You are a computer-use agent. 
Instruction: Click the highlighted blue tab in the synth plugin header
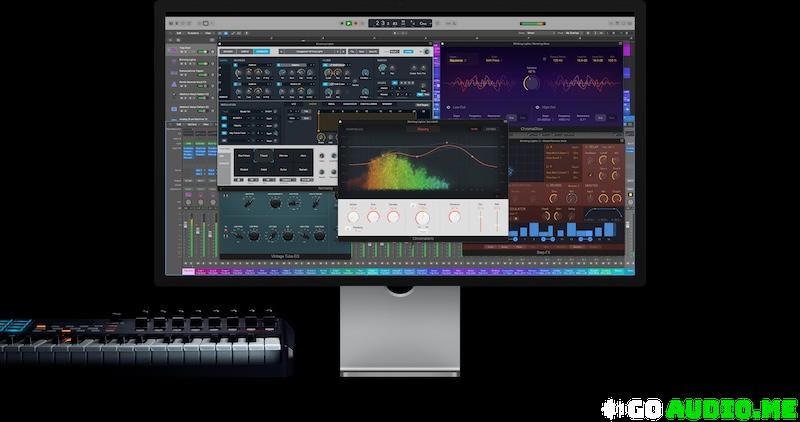pos(262,50)
